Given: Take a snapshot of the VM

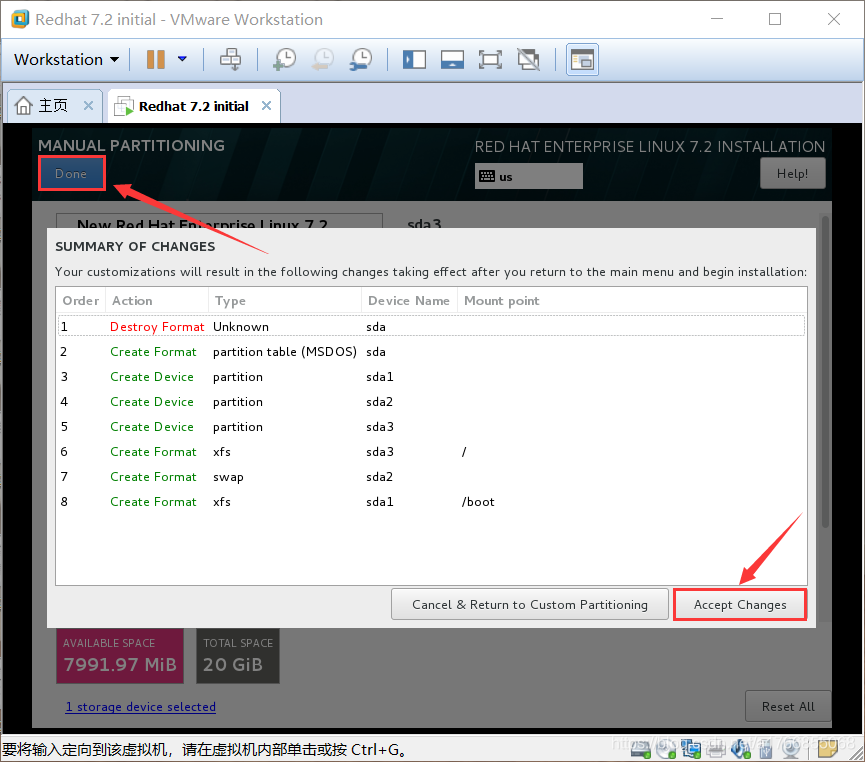Looking at the screenshot, I should pyautogui.click(x=285, y=59).
